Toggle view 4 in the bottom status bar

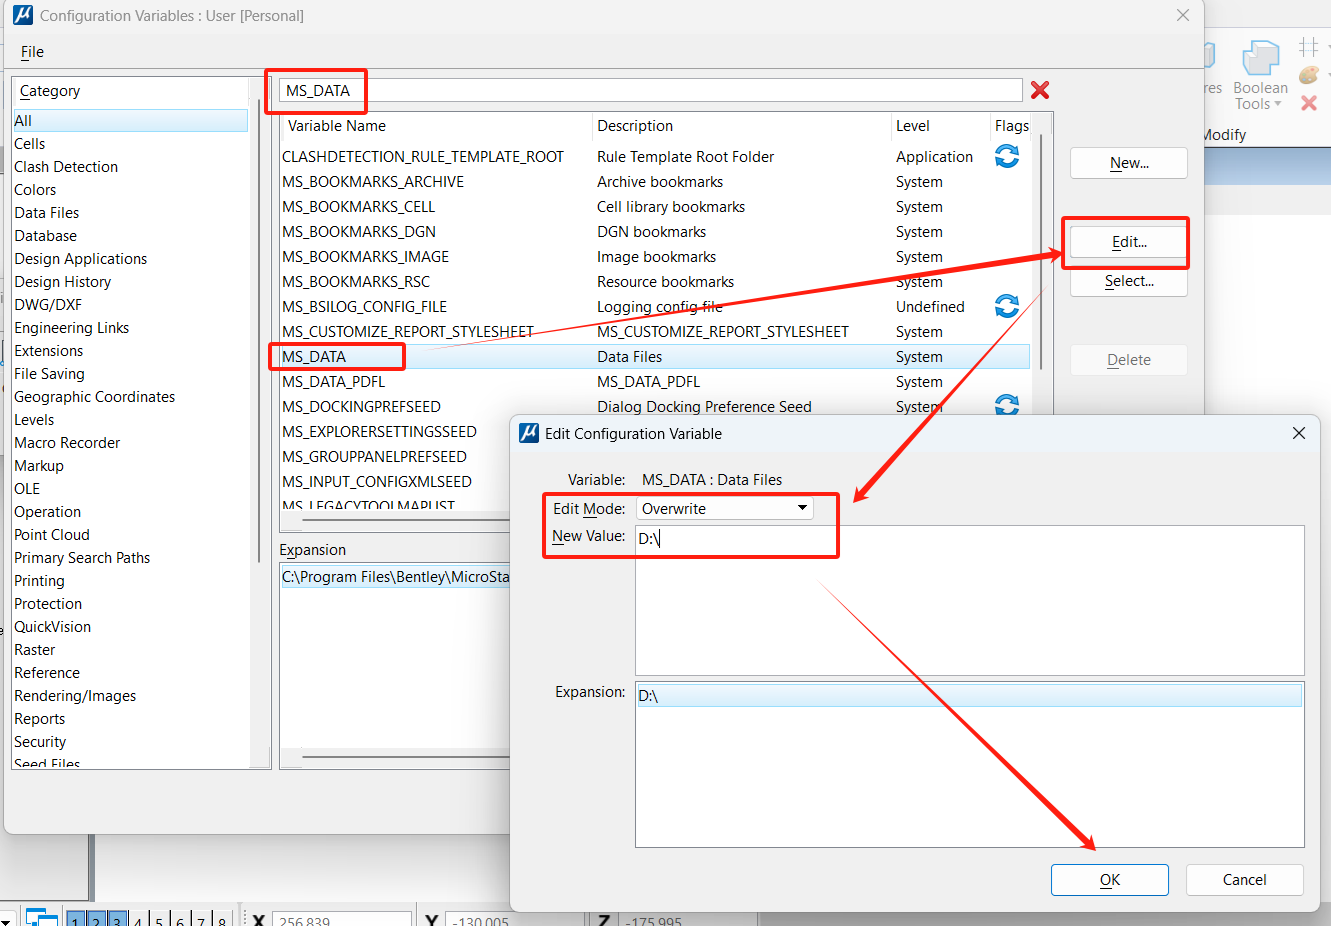pos(138,919)
